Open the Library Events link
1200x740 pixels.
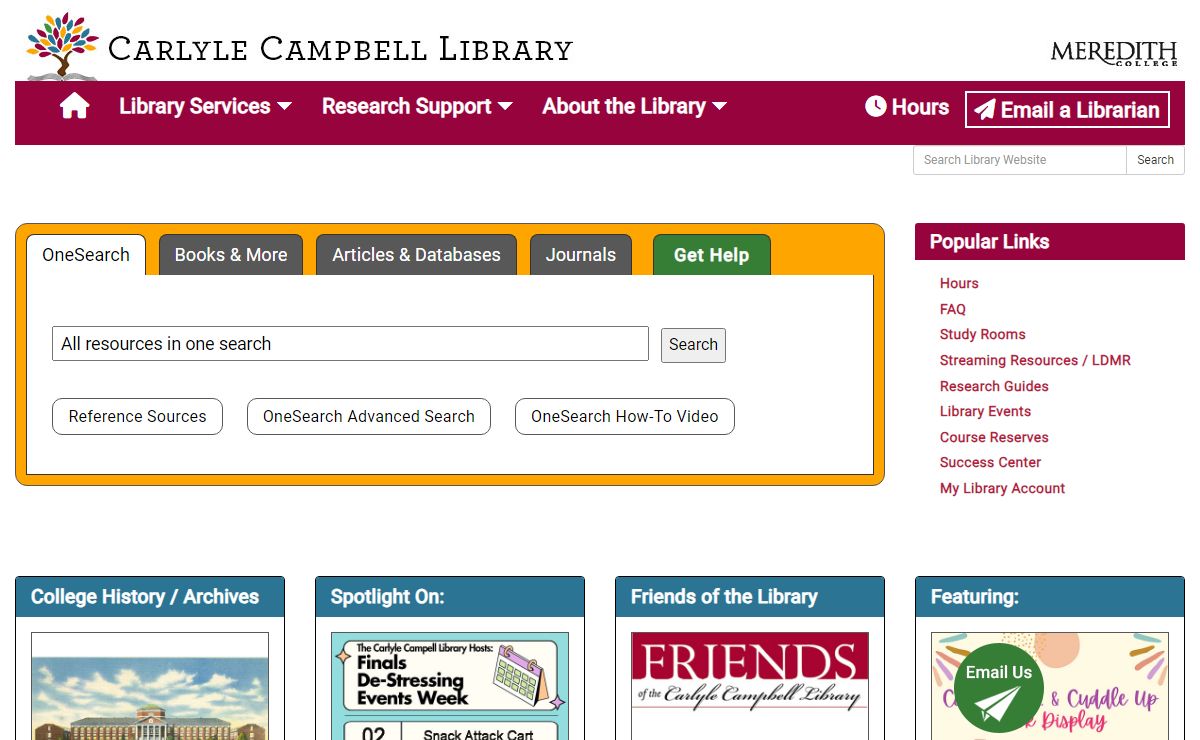tap(985, 411)
